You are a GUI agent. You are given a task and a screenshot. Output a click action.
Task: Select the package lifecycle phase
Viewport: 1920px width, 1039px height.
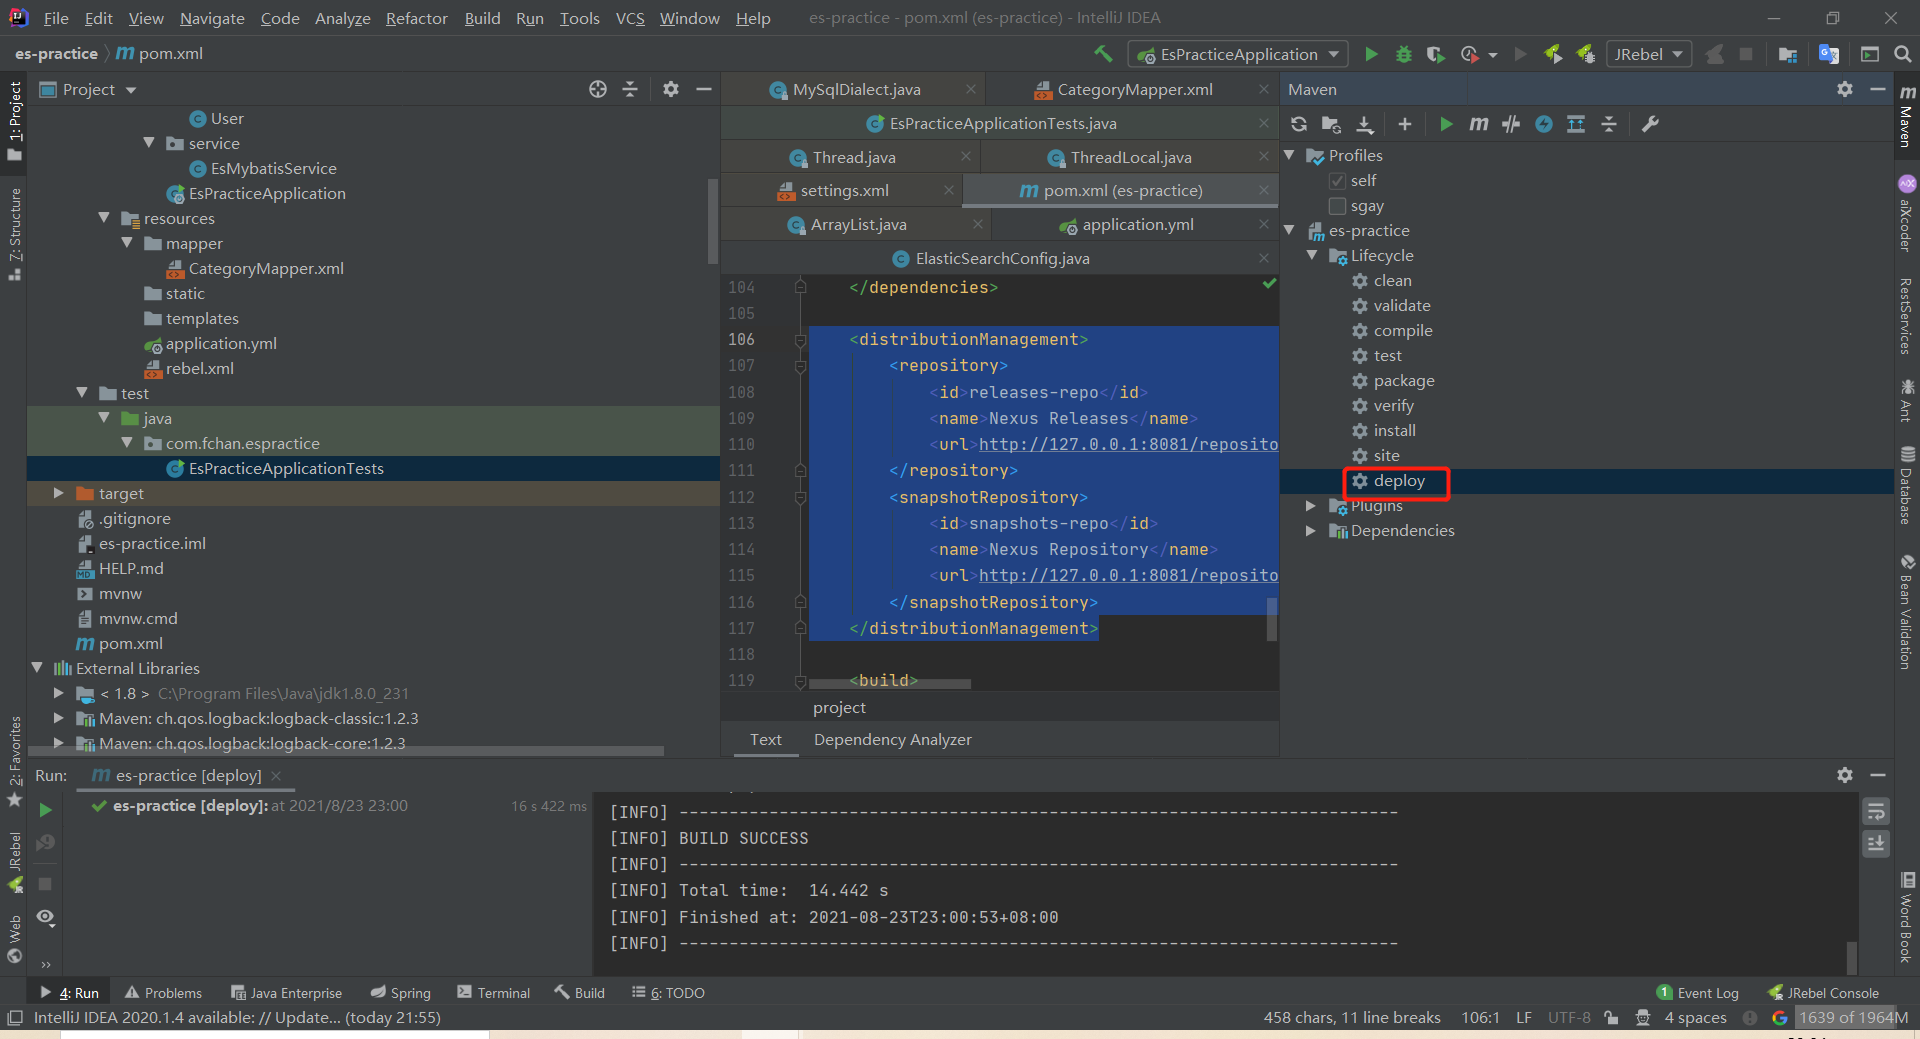(1403, 381)
